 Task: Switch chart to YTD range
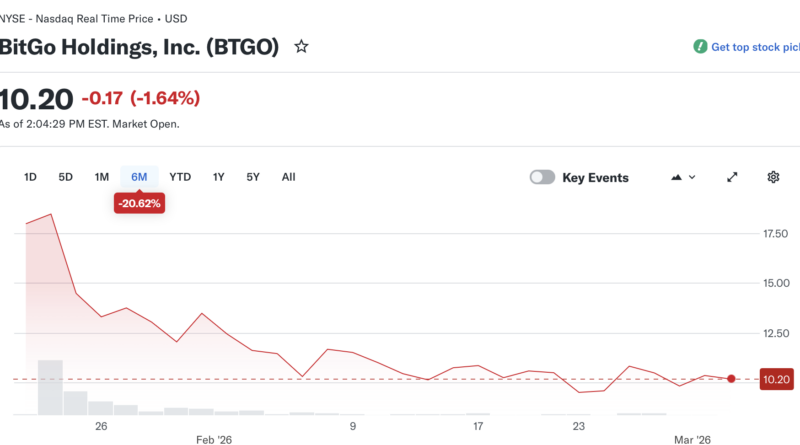pos(180,177)
